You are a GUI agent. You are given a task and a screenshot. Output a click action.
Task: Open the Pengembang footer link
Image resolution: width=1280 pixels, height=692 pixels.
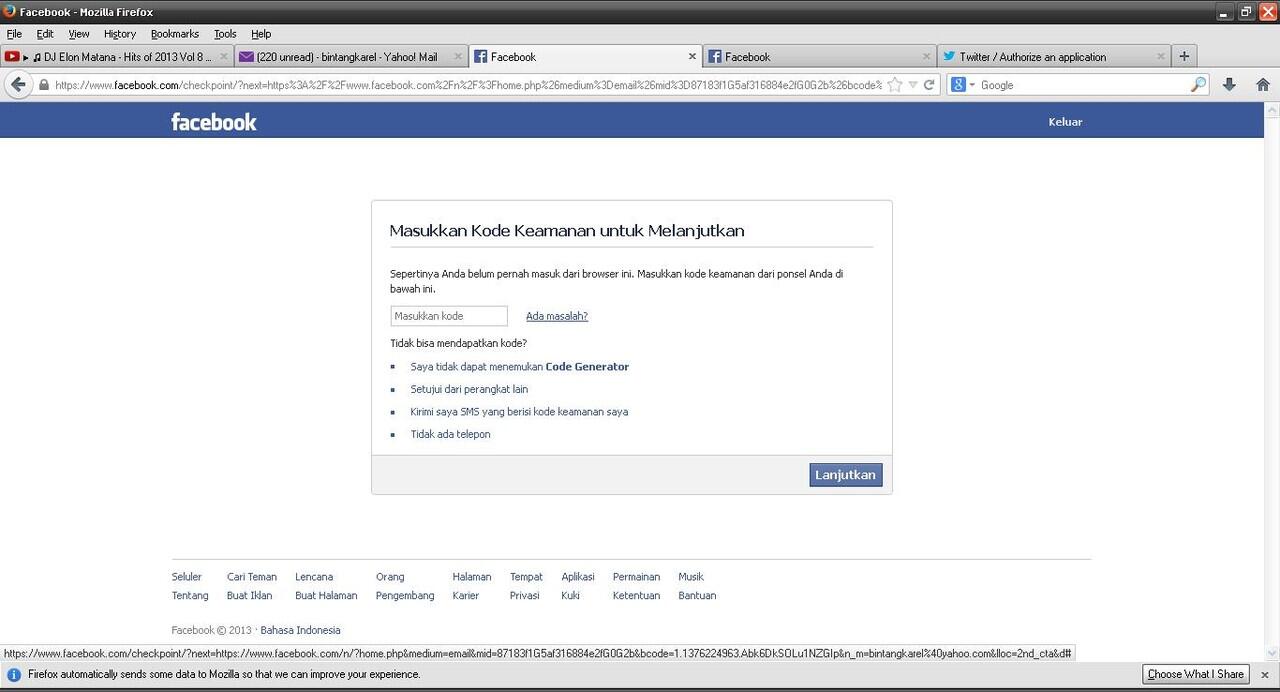pos(405,596)
